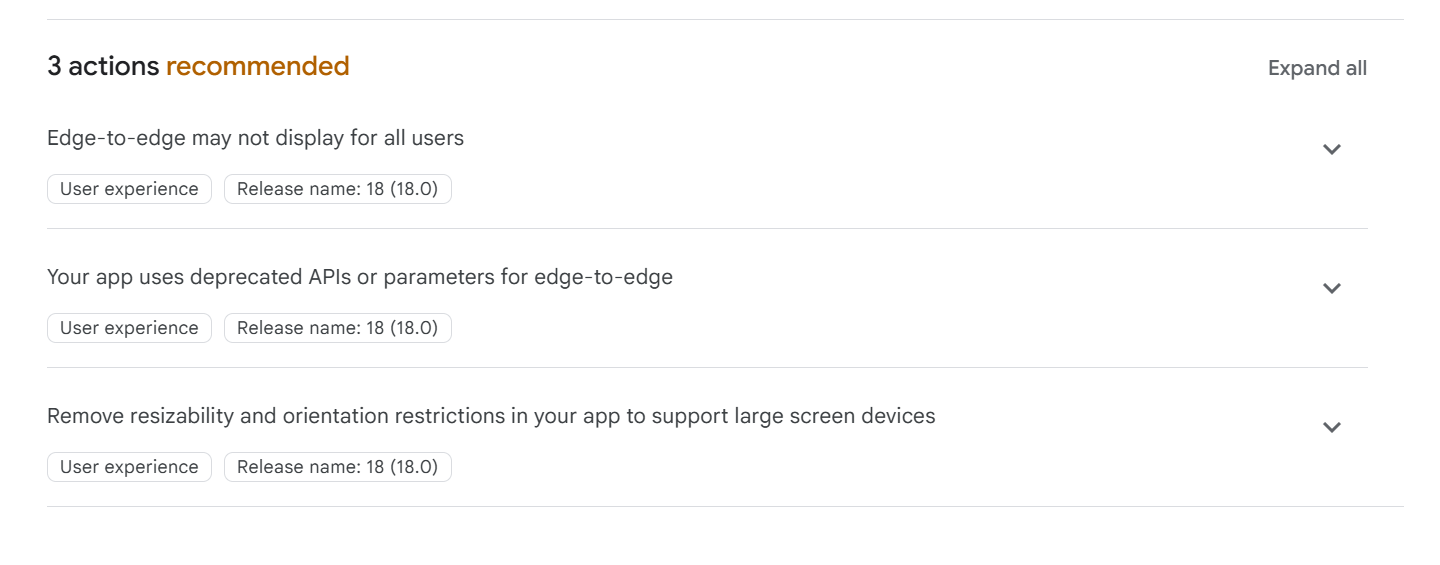Expand the deprecated APIs item chevron

pos(1331,289)
